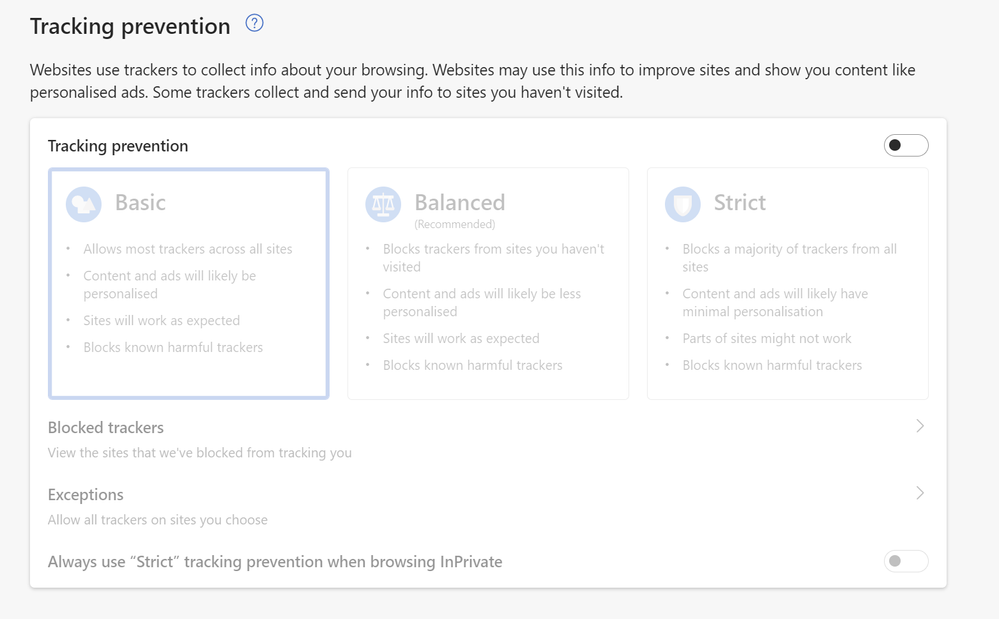The image size is (999, 619).
Task: Click the Balanced scales icon
Action: point(383,204)
